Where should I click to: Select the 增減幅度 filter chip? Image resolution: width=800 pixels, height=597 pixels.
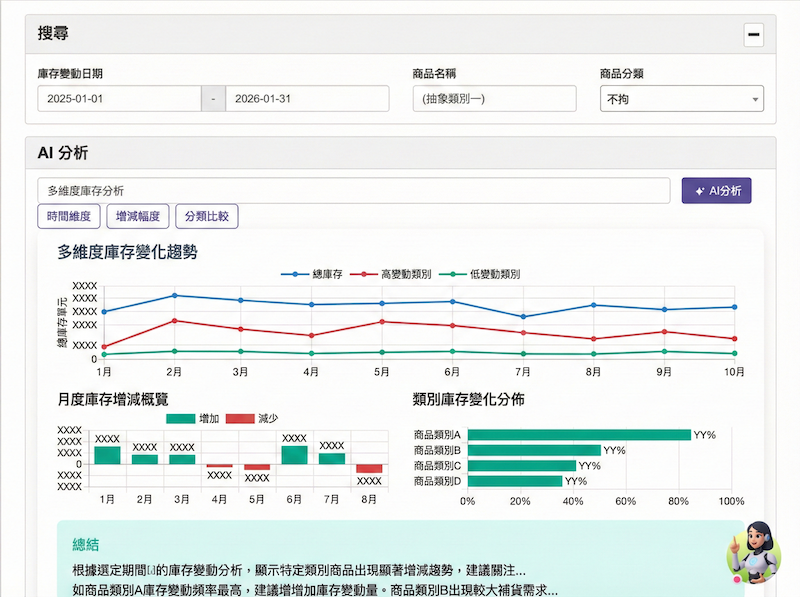[138, 216]
